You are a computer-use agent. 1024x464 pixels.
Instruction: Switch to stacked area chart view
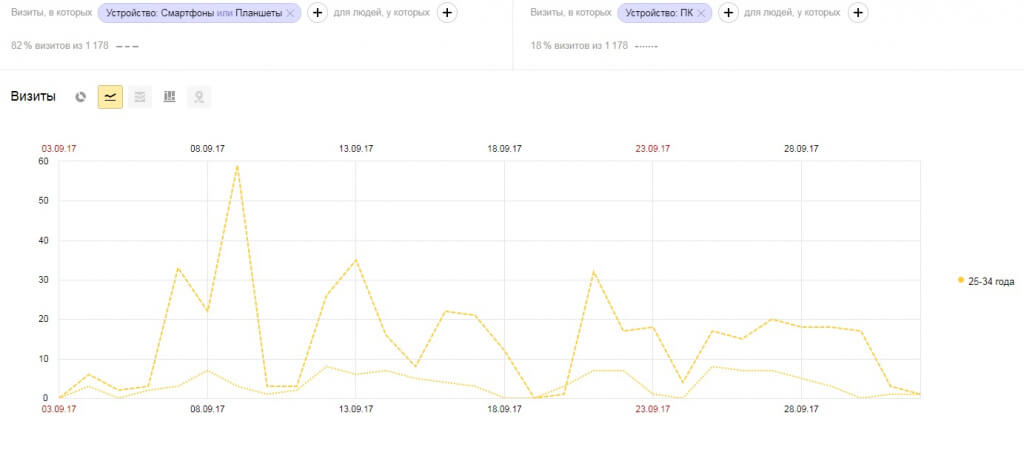(140, 97)
